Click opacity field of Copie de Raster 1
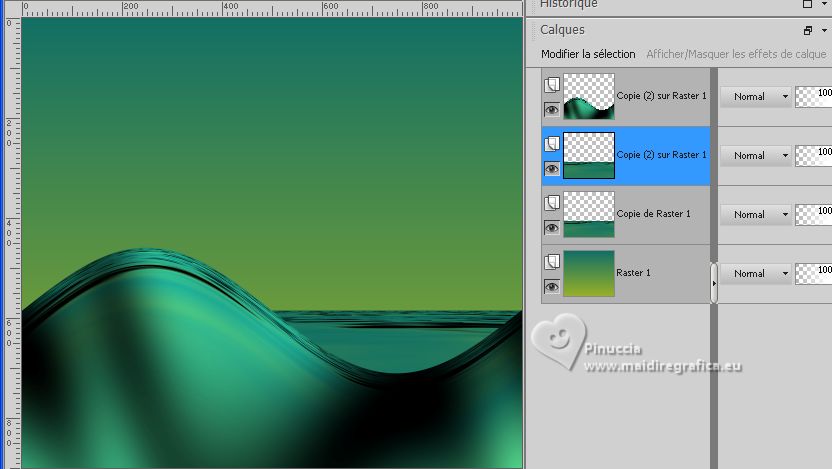The height and width of the screenshot is (469, 832). click(x=813, y=214)
